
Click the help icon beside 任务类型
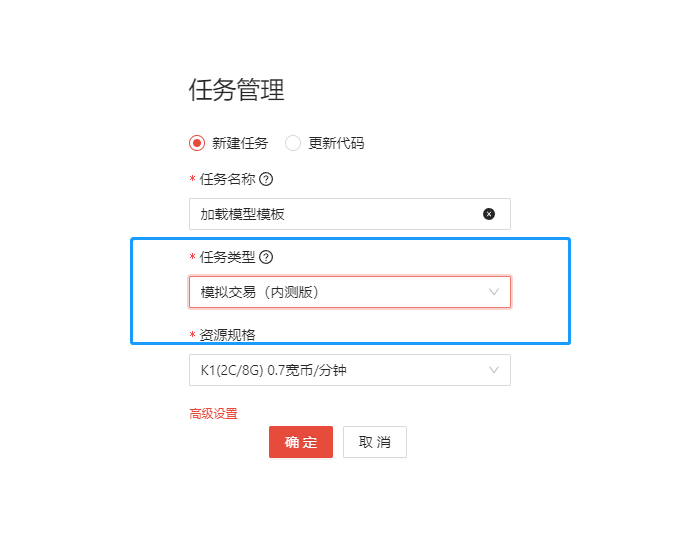coord(266,257)
